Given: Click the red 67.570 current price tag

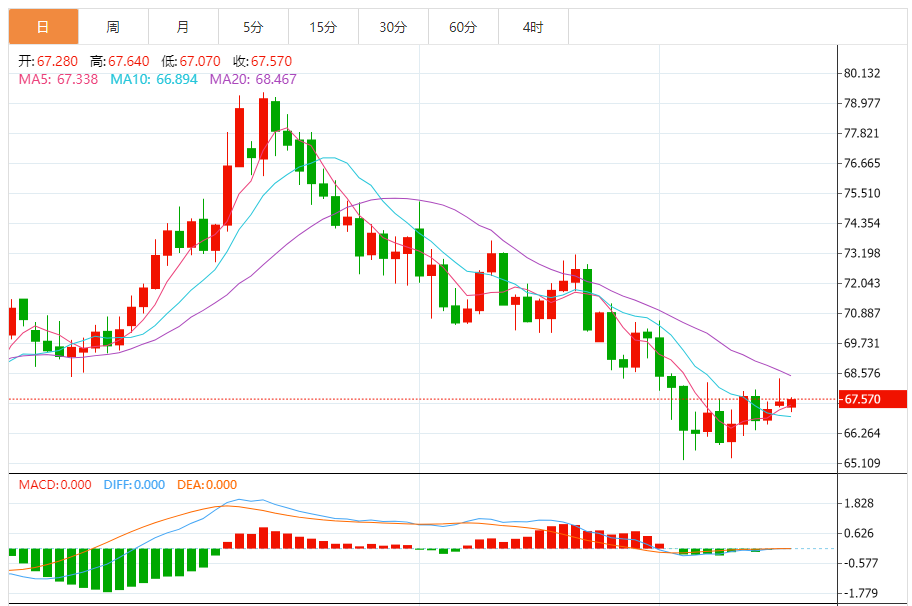Looking at the screenshot, I should tap(873, 399).
